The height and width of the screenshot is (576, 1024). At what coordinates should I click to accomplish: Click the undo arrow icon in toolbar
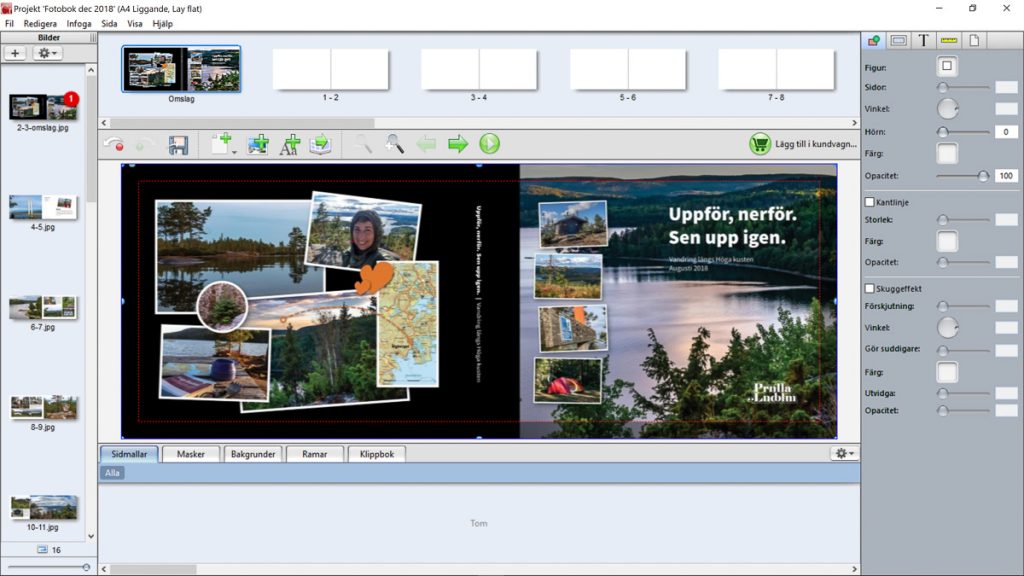(x=114, y=144)
